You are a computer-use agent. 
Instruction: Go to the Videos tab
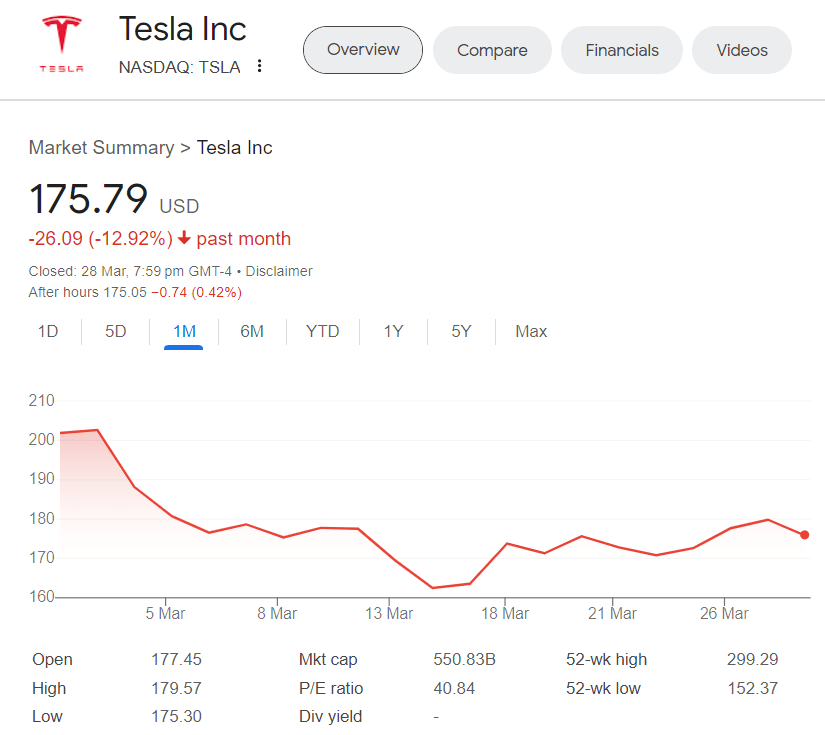coord(742,50)
